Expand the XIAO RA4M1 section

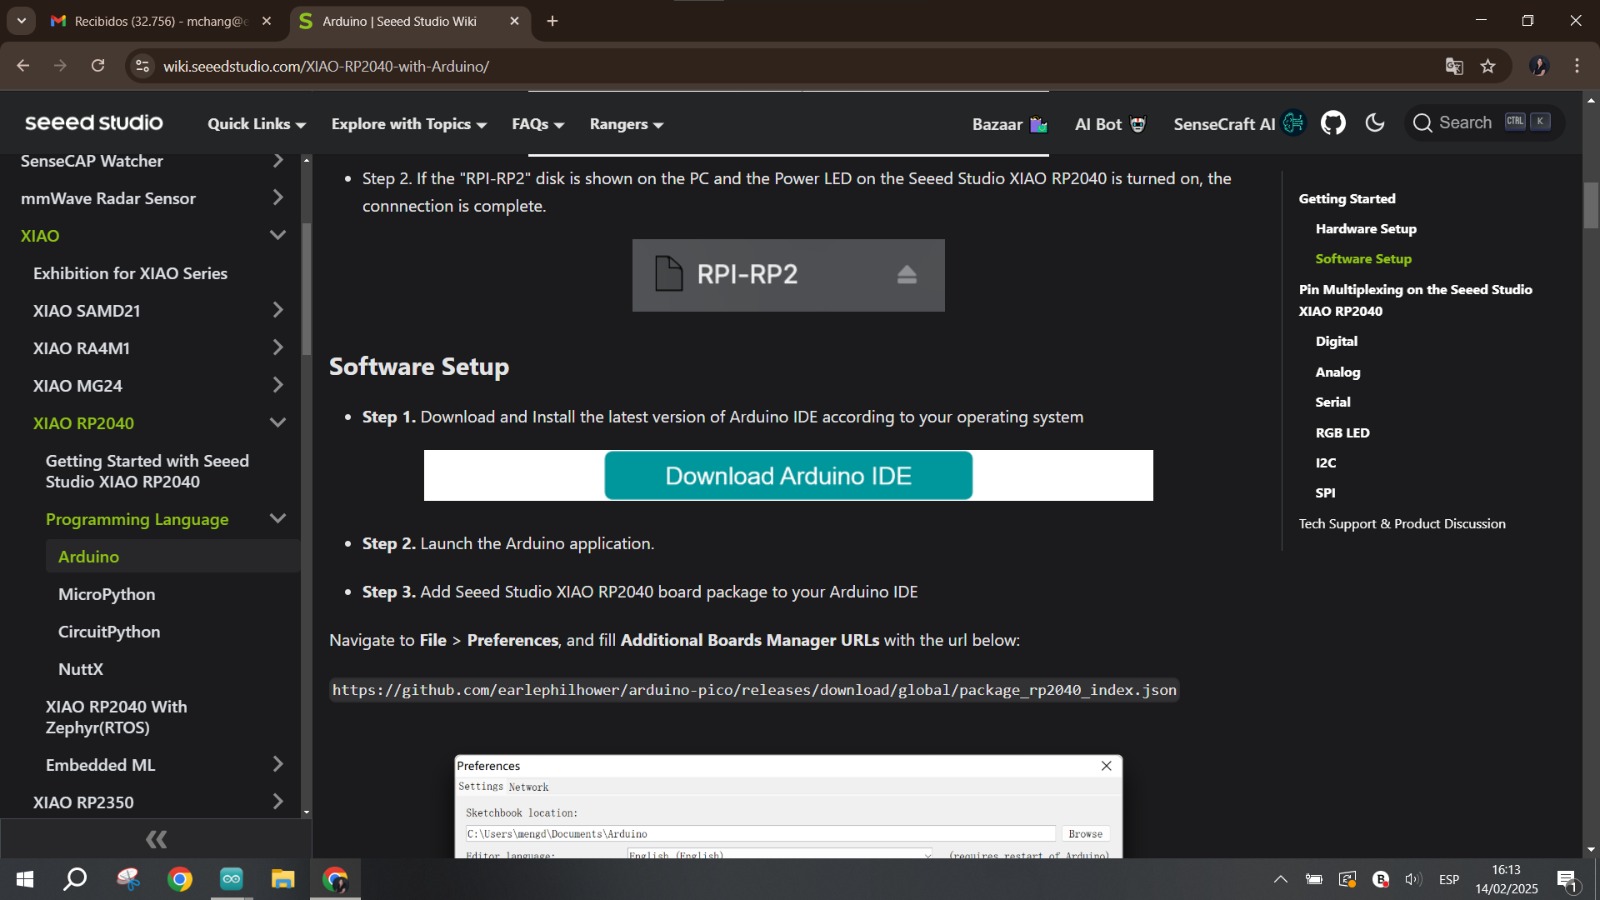278,348
